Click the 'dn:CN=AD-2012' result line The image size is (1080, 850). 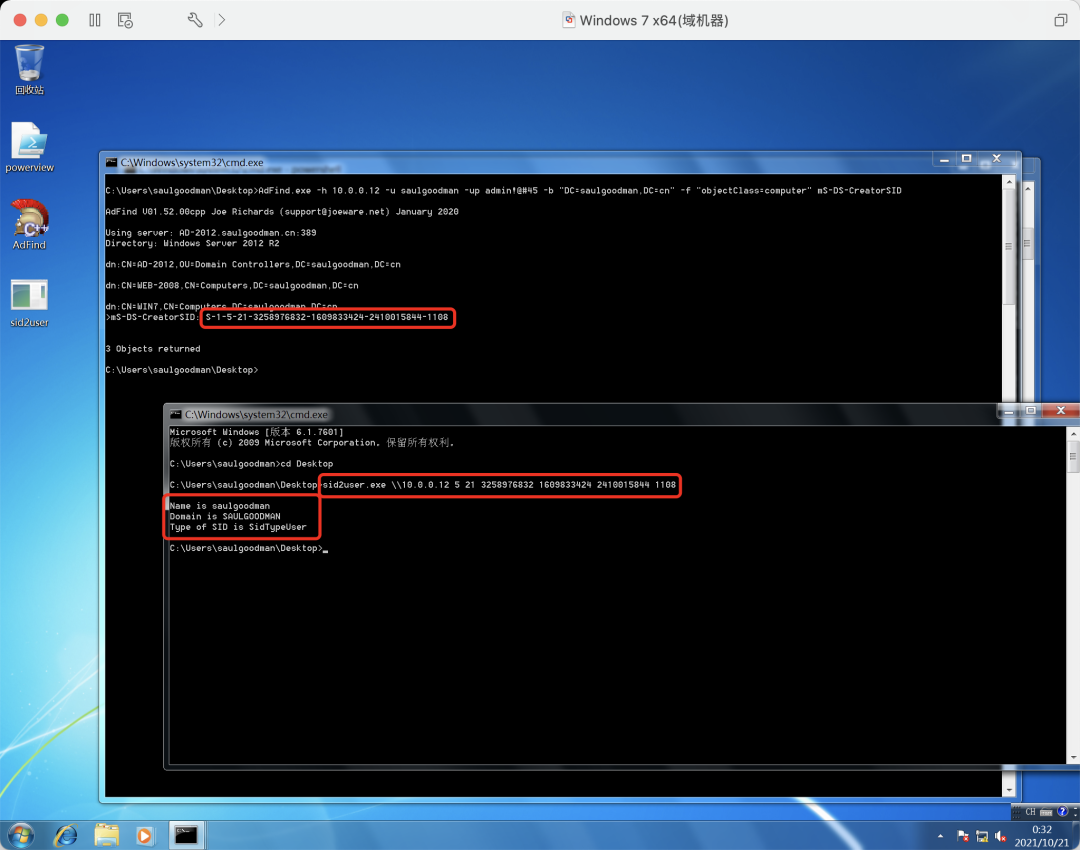[253, 265]
